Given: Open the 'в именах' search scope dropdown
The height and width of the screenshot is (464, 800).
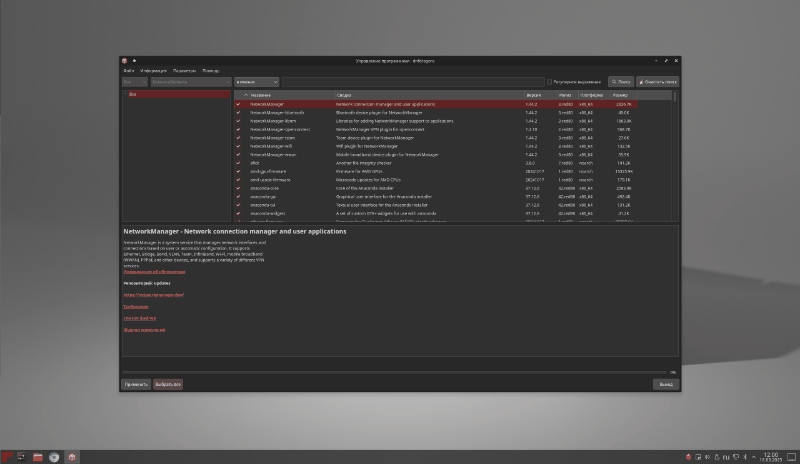Looking at the screenshot, I should [x=257, y=82].
